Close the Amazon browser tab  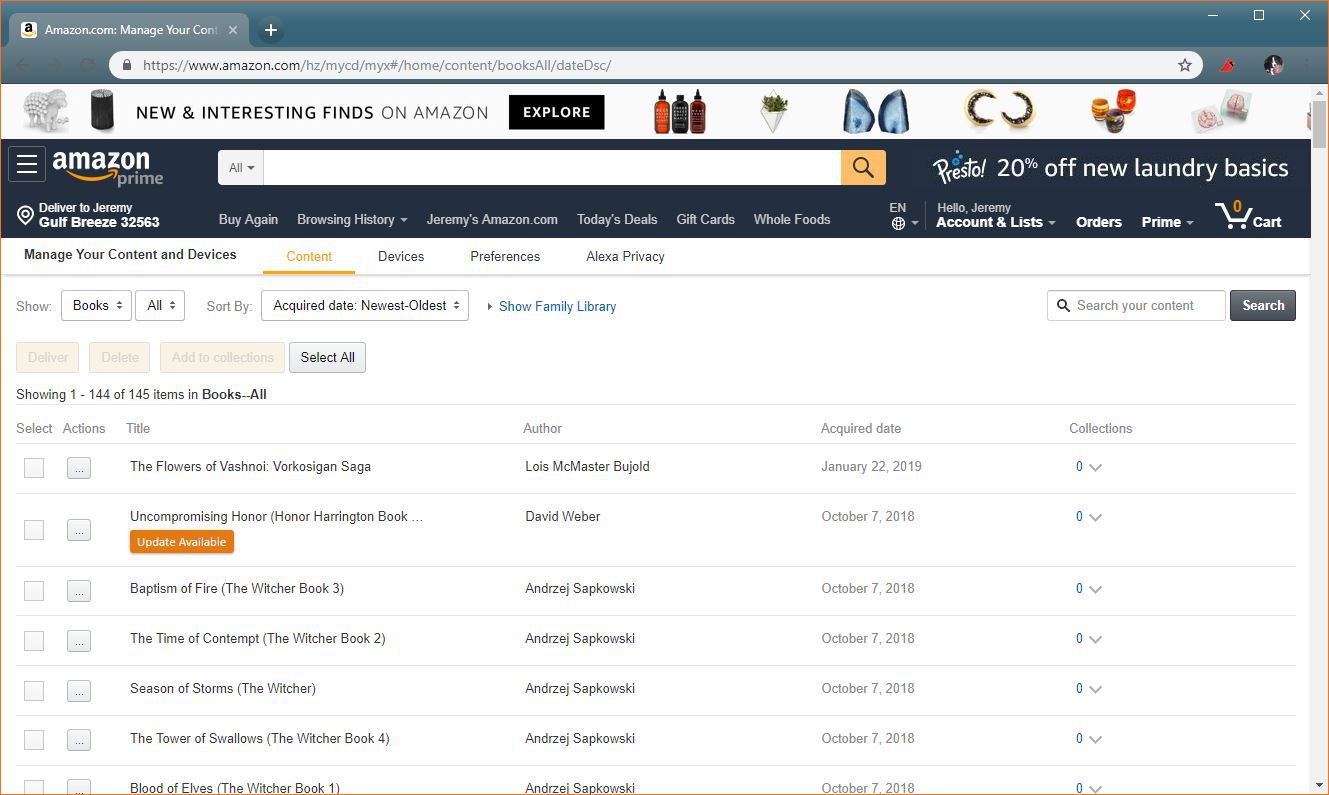233,30
